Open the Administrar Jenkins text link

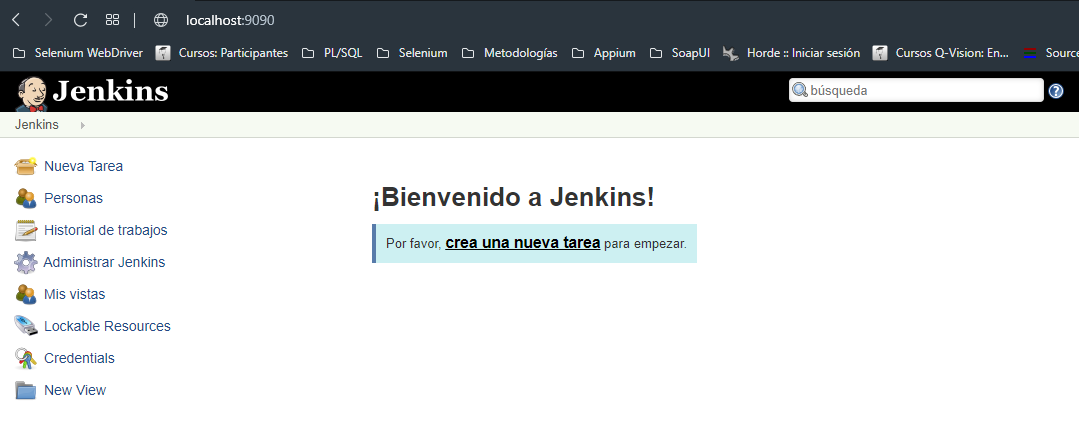pyautogui.click(x=104, y=262)
